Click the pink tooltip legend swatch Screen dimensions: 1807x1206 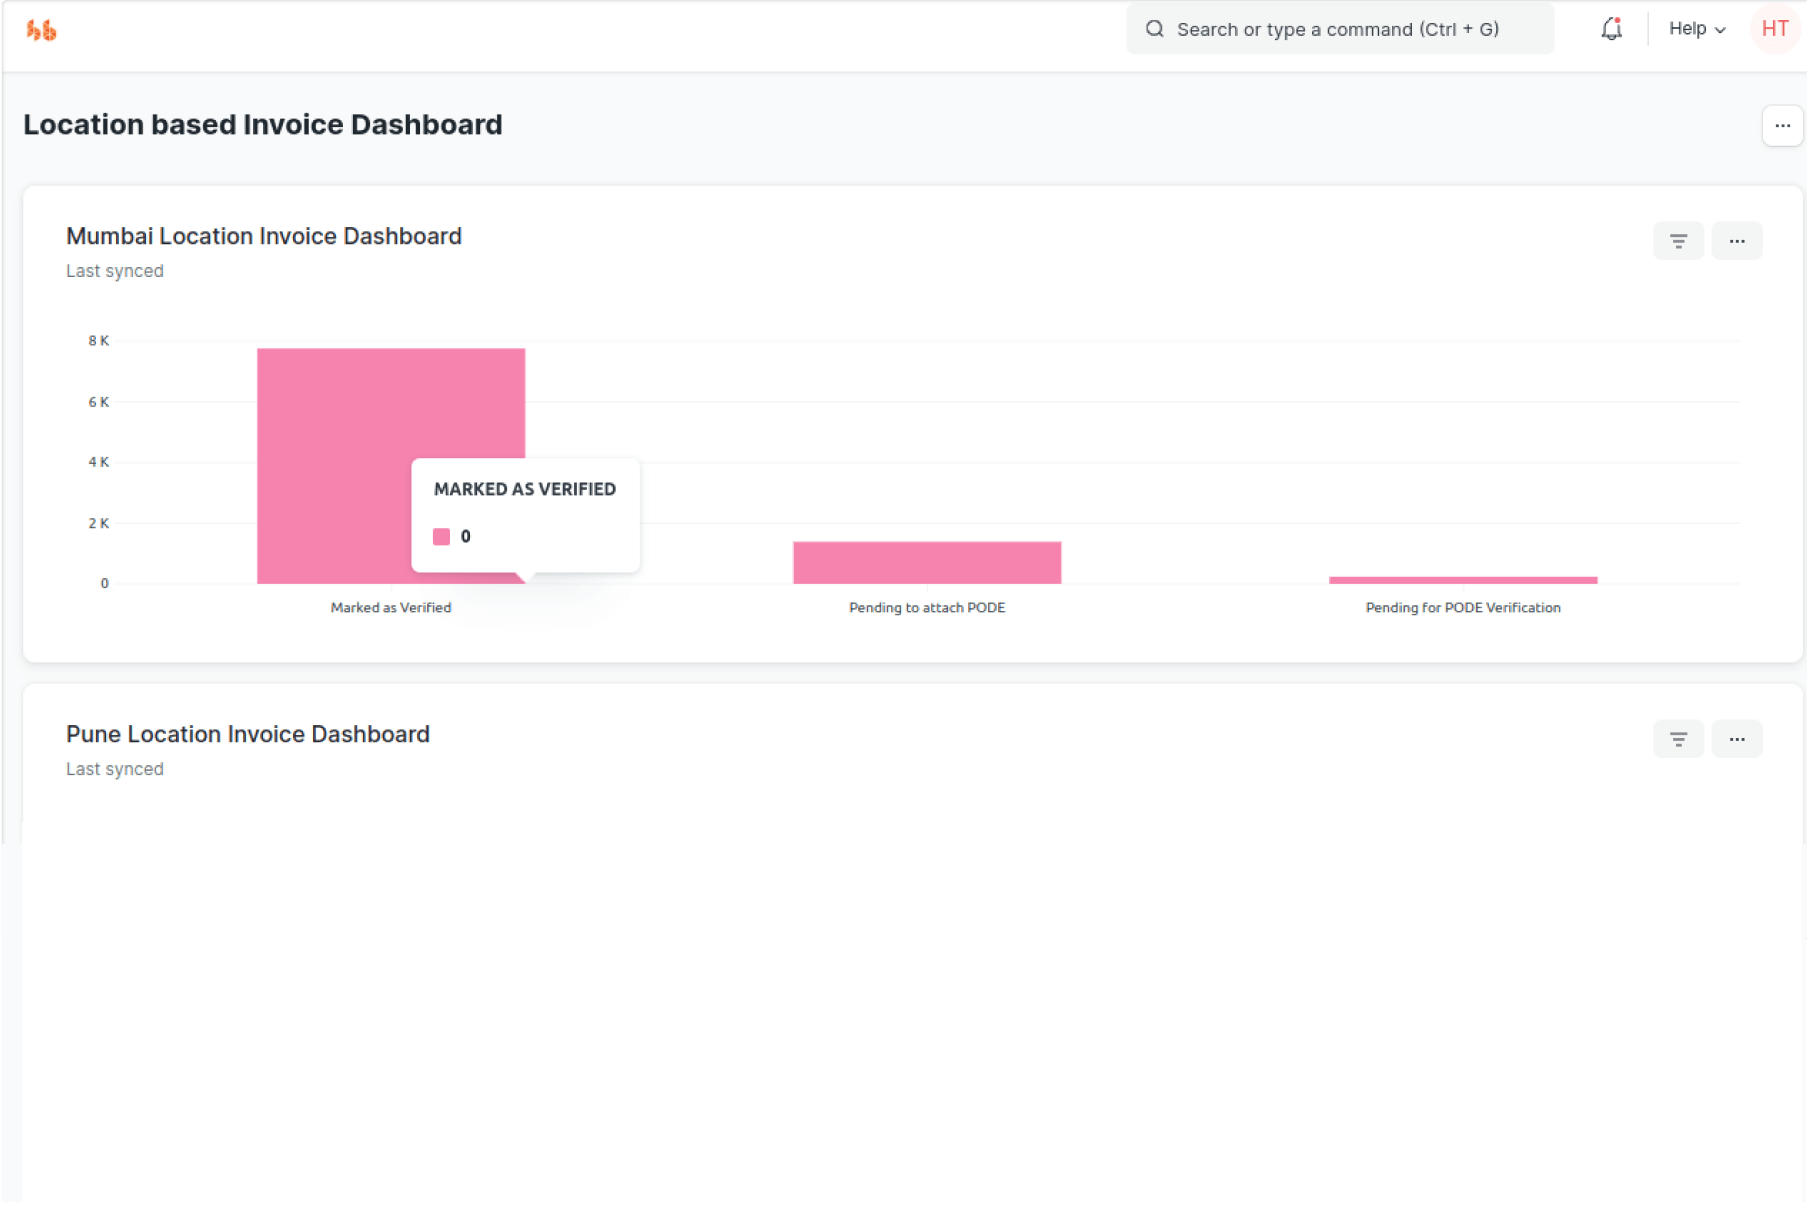(x=441, y=537)
